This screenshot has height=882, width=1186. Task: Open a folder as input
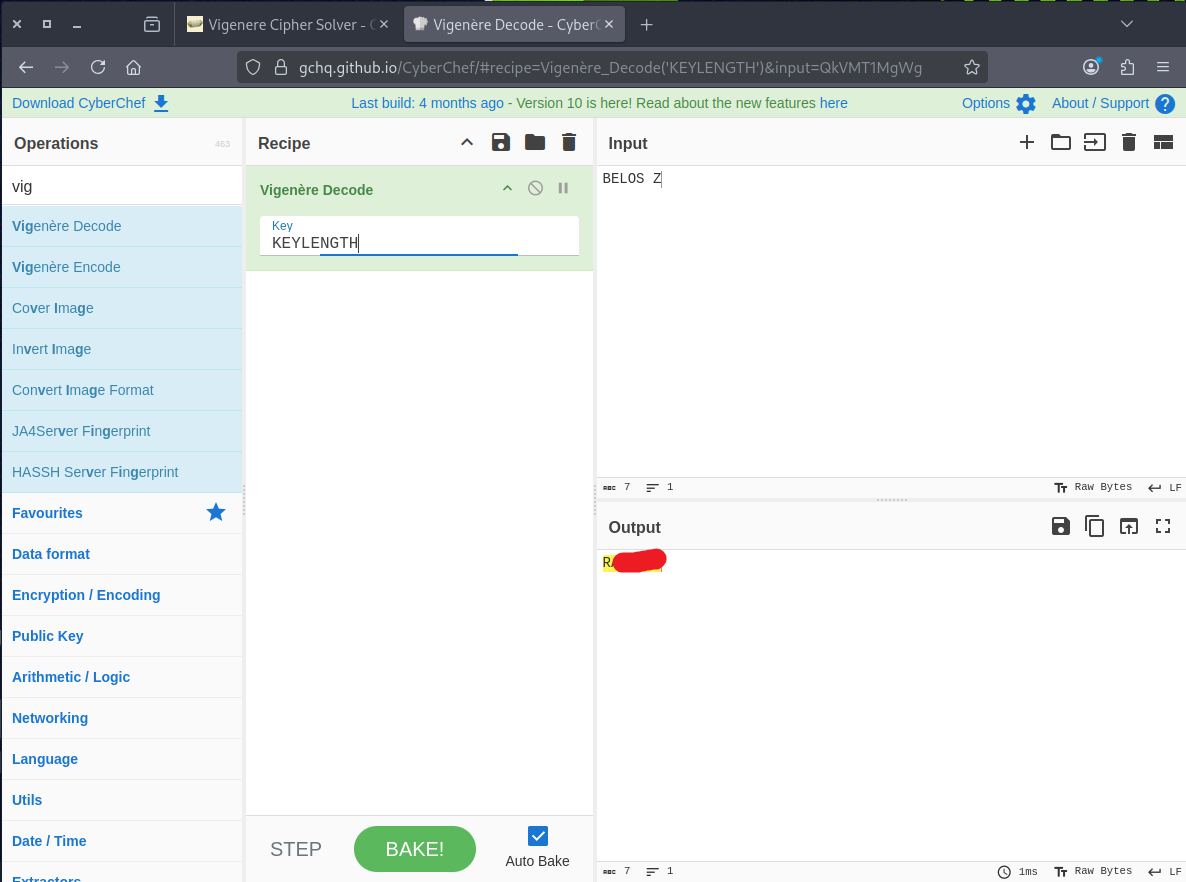1060,143
